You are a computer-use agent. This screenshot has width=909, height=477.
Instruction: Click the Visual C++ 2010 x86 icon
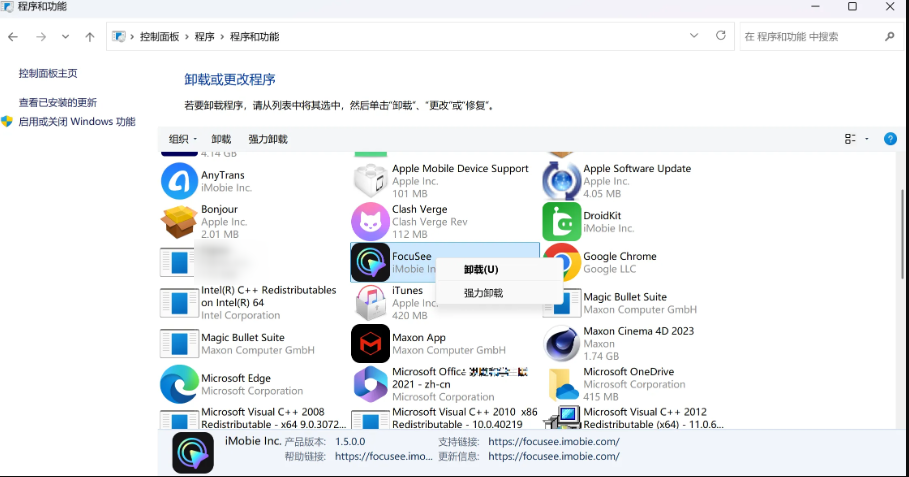370,420
